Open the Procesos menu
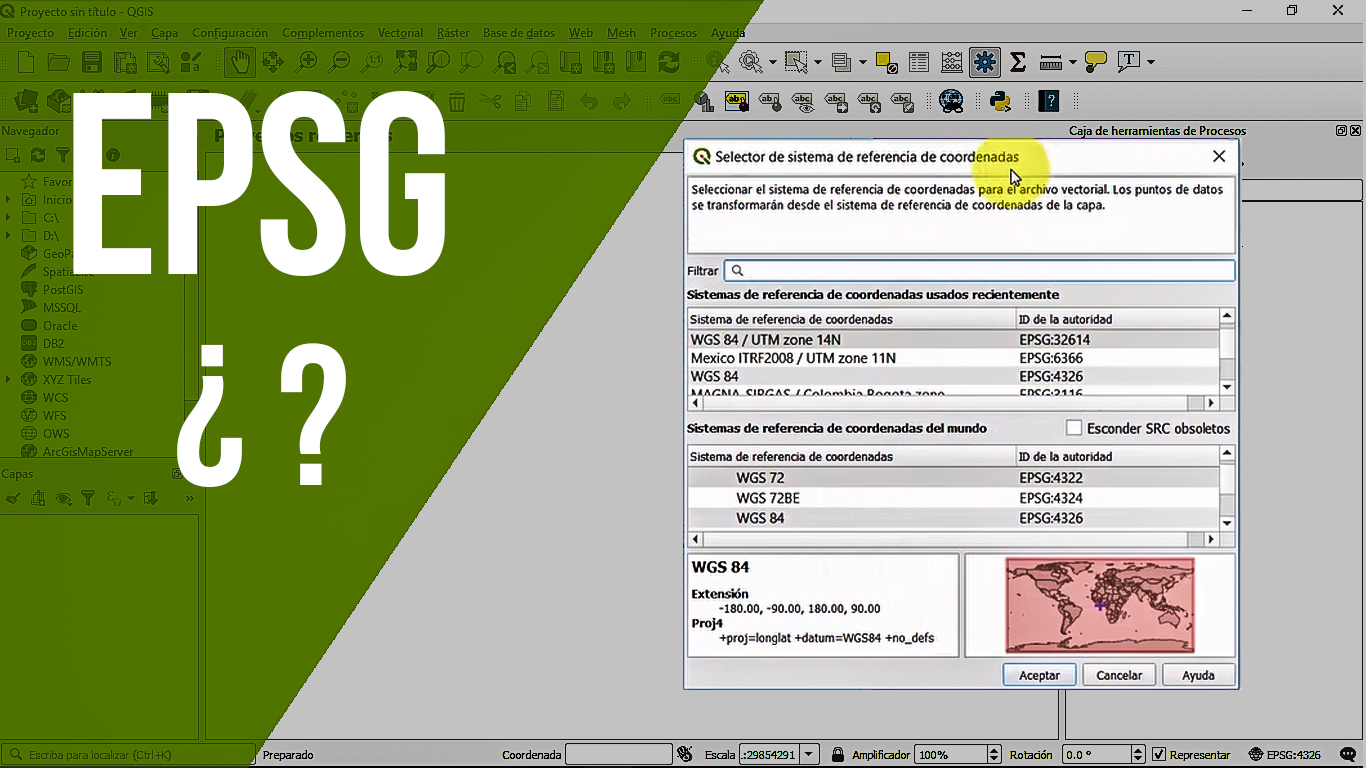 [673, 33]
